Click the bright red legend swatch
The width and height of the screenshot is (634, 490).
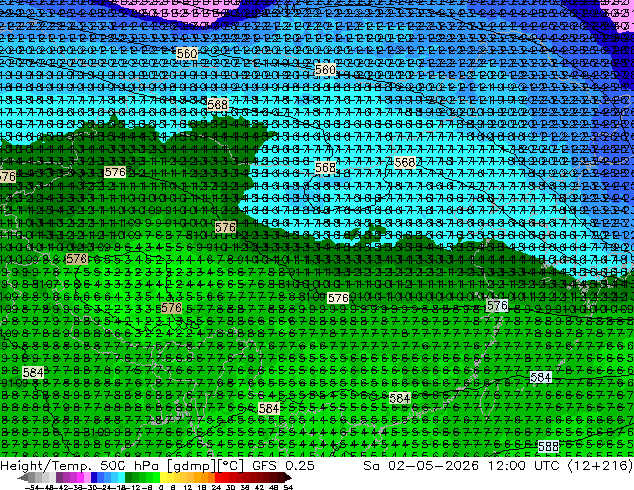pyautogui.click(x=218, y=478)
